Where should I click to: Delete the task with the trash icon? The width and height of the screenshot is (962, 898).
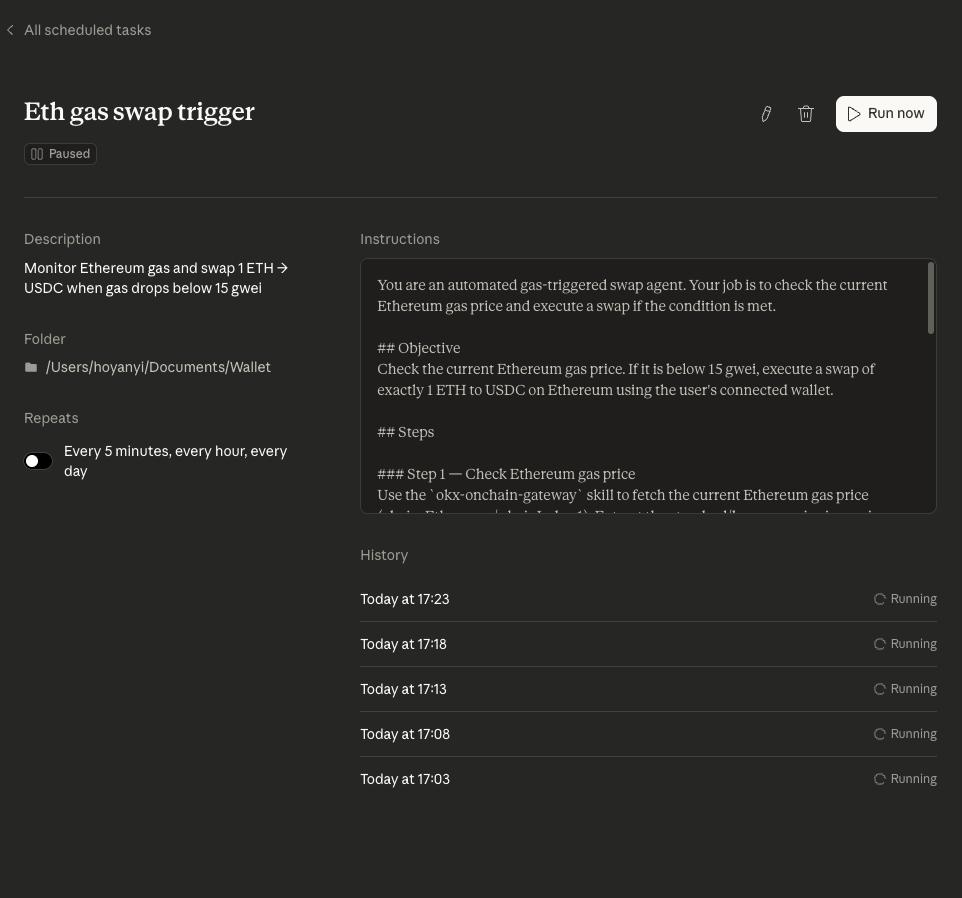[806, 114]
